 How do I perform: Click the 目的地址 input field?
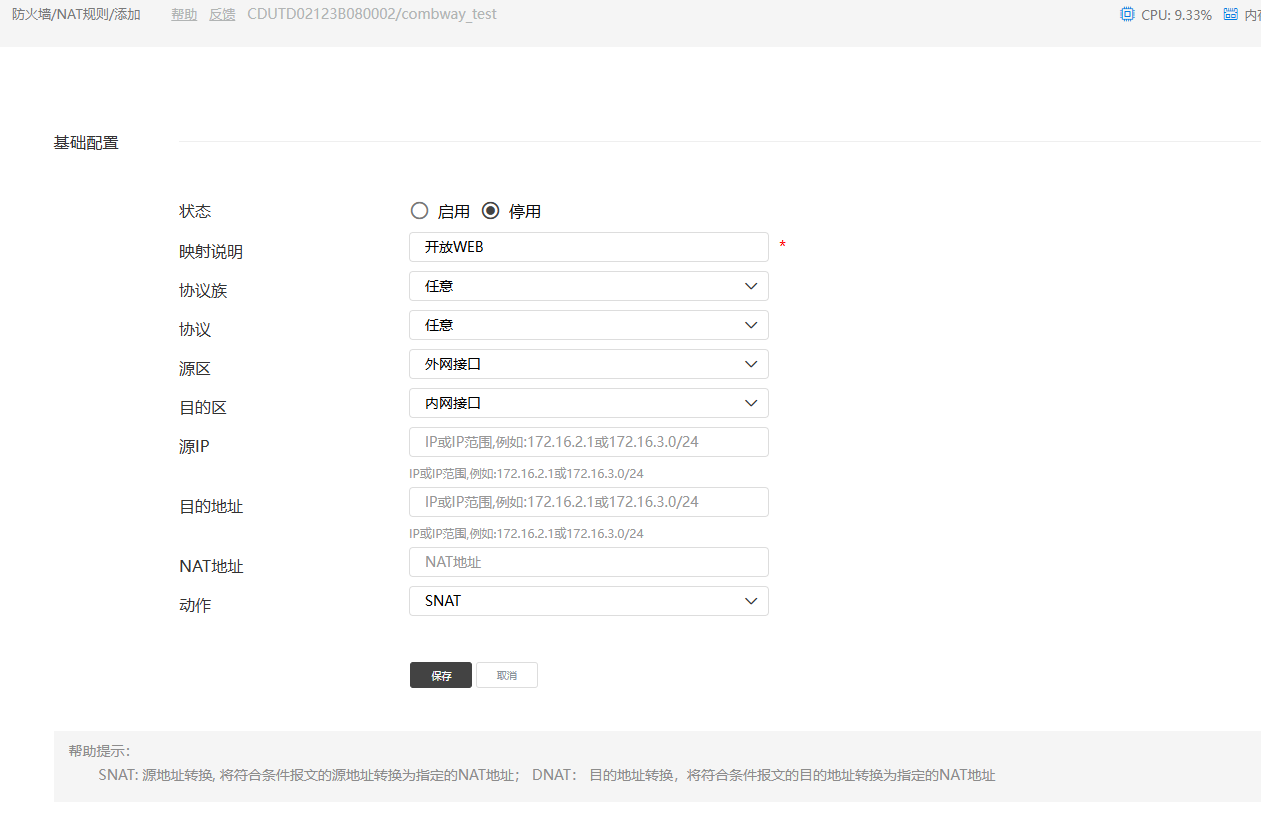[x=588, y=502]
